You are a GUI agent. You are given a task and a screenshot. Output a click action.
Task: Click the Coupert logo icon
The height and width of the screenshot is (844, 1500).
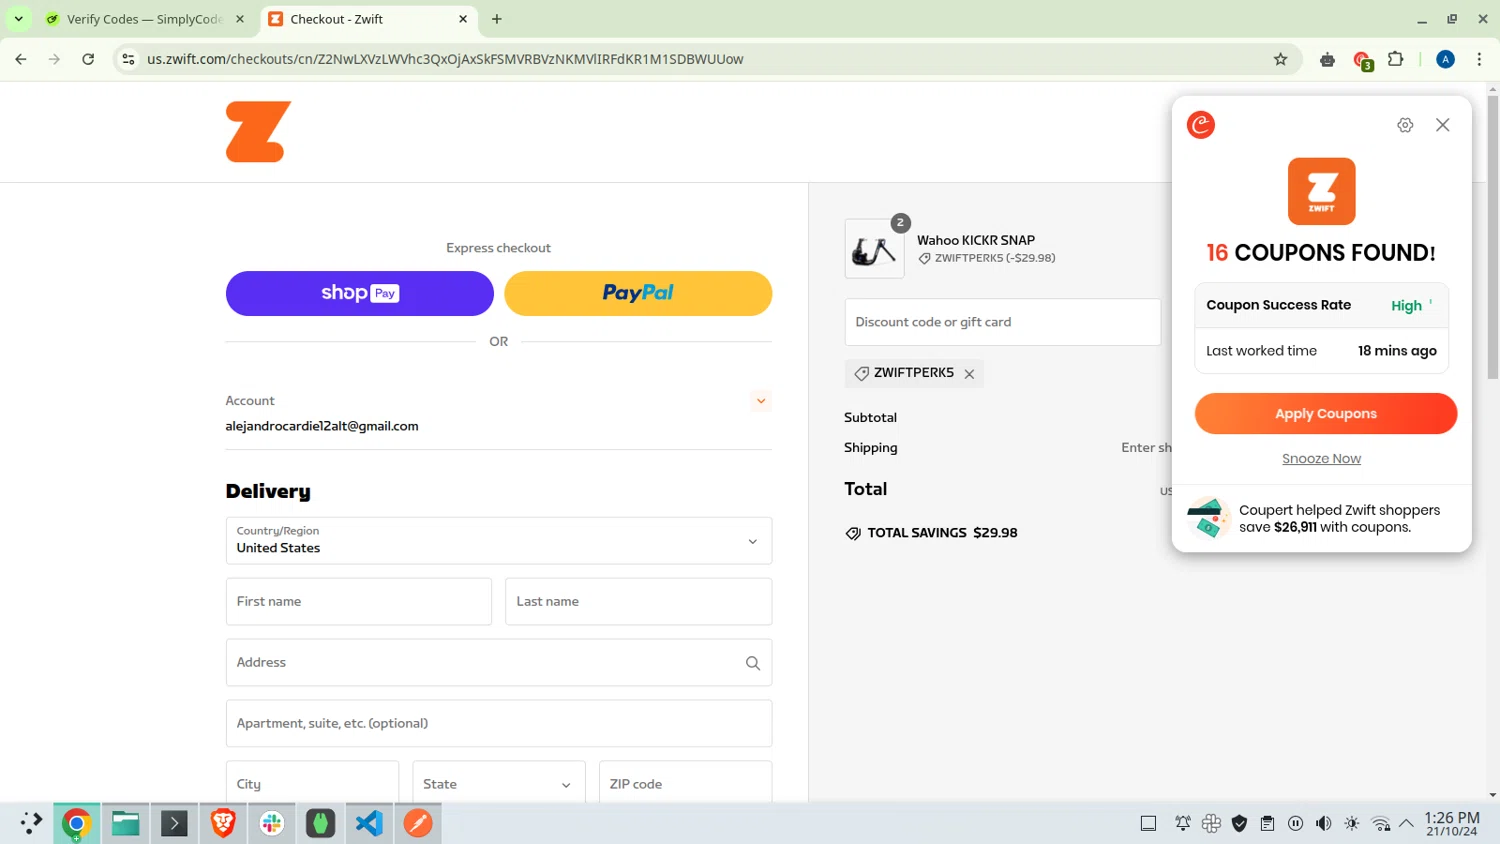(1200, 125)
